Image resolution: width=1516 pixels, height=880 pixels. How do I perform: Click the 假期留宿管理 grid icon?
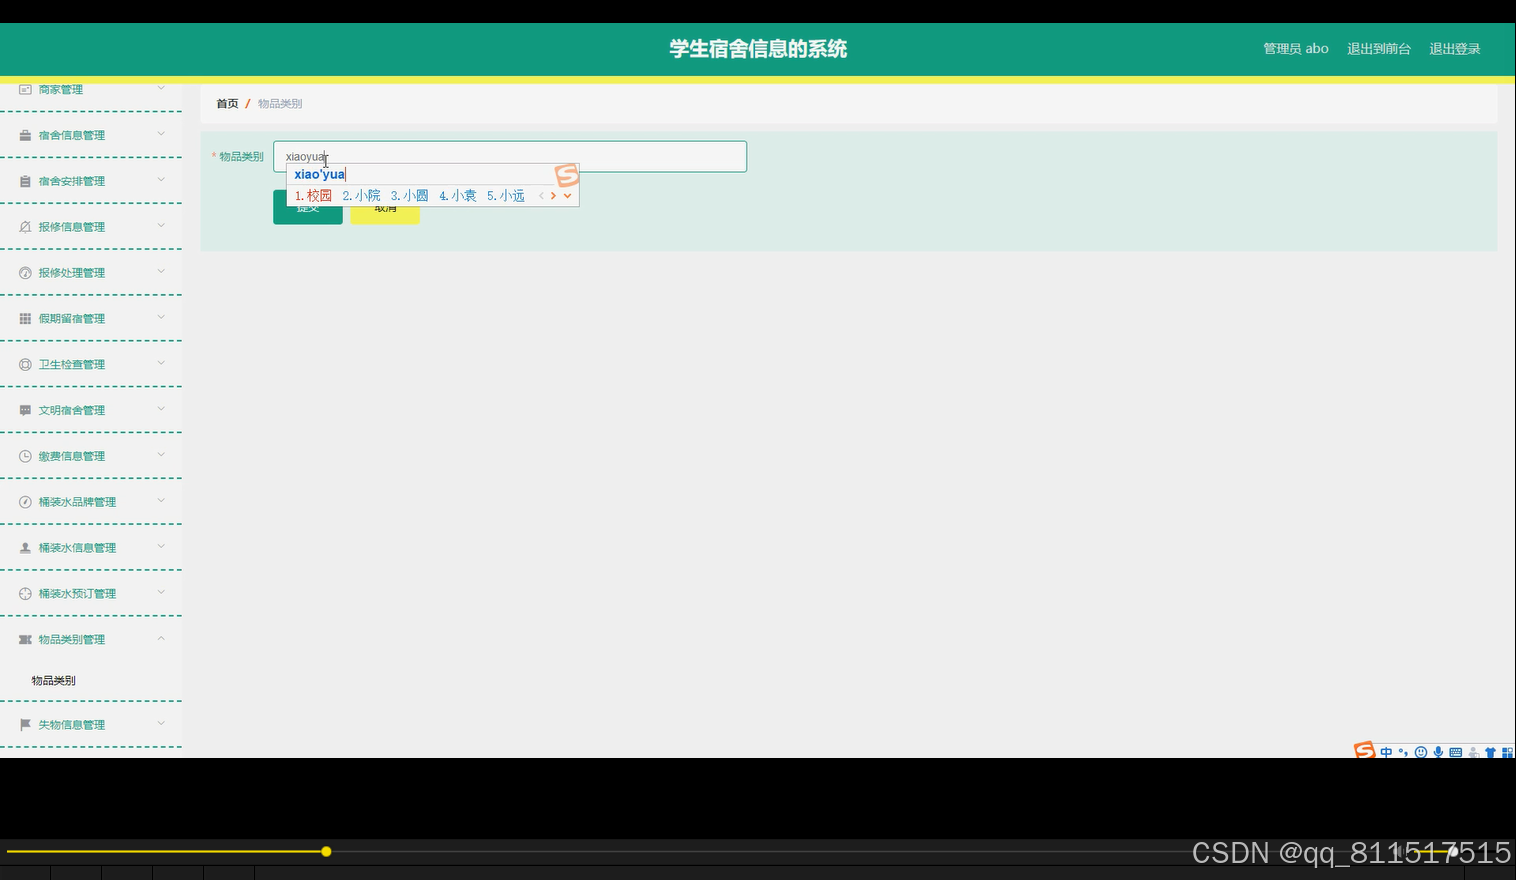(25, 319)
